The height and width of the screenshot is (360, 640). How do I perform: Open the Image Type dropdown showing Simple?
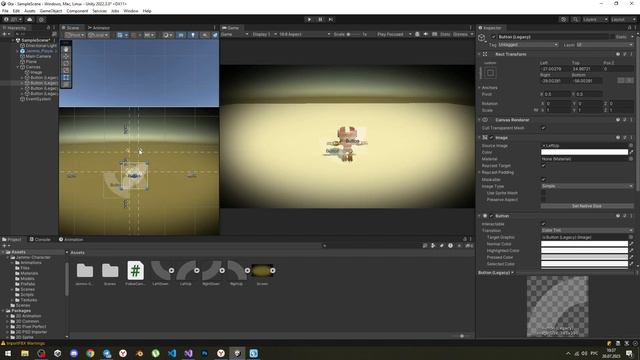[587, 186]
